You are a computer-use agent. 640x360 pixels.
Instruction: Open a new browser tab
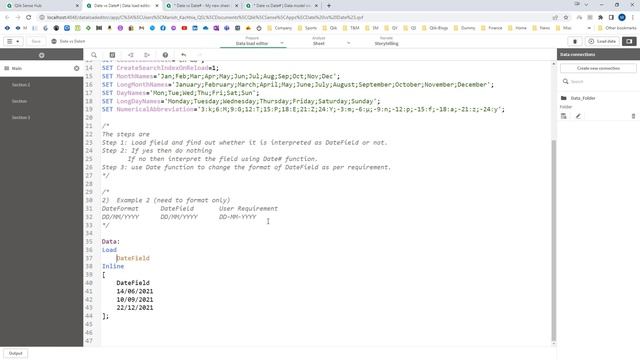click(x=329, y=6)
